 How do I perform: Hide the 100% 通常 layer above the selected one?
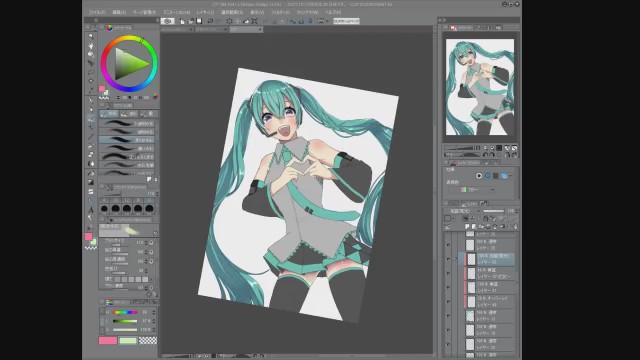448,244
